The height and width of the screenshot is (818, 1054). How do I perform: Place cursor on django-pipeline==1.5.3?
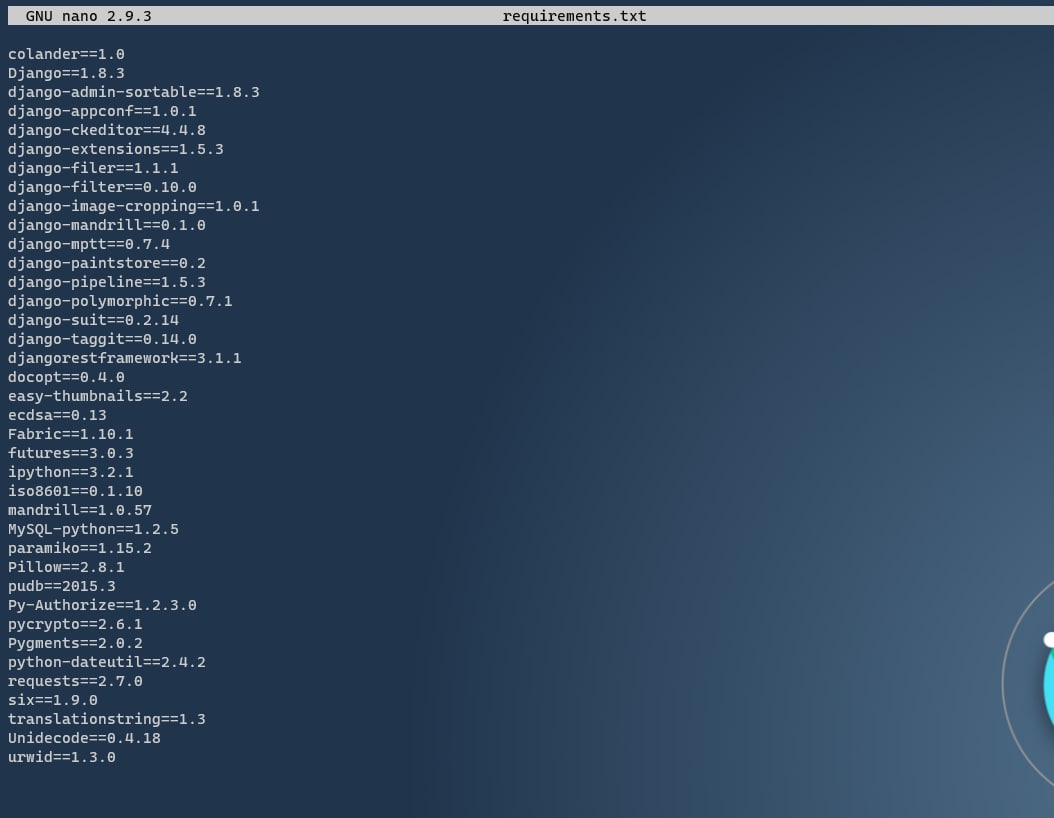pyautogui.click(x=107, y=282)
